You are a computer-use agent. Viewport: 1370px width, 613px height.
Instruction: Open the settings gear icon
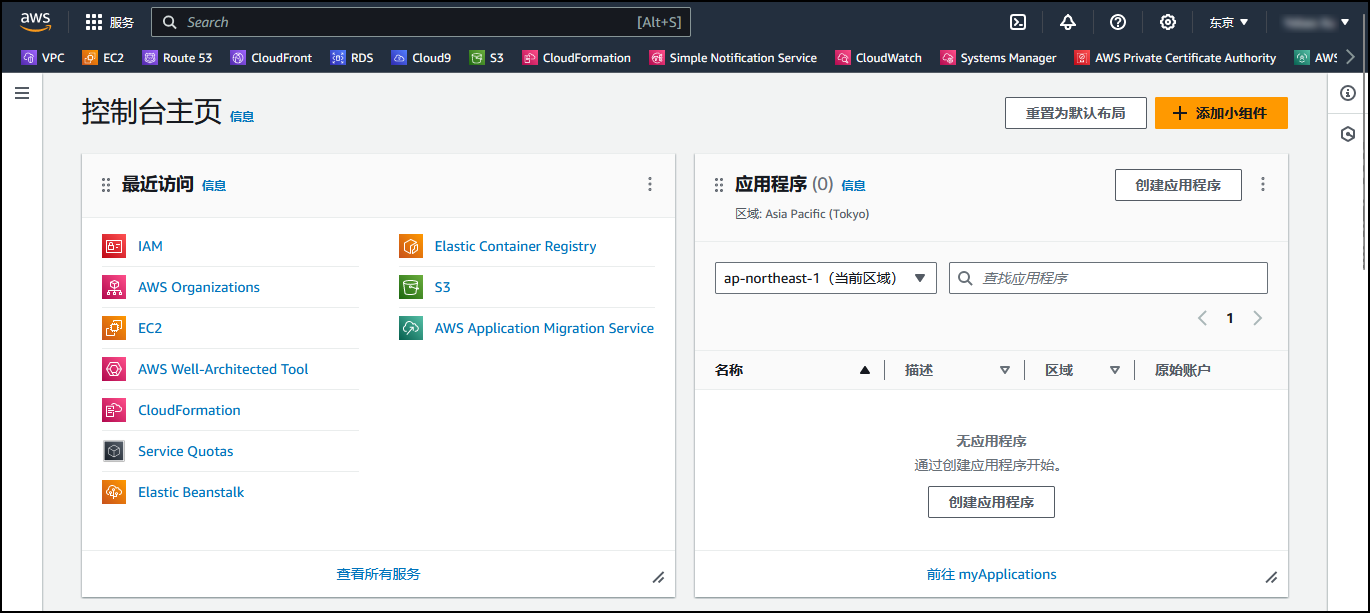[x=1167, y=22]
